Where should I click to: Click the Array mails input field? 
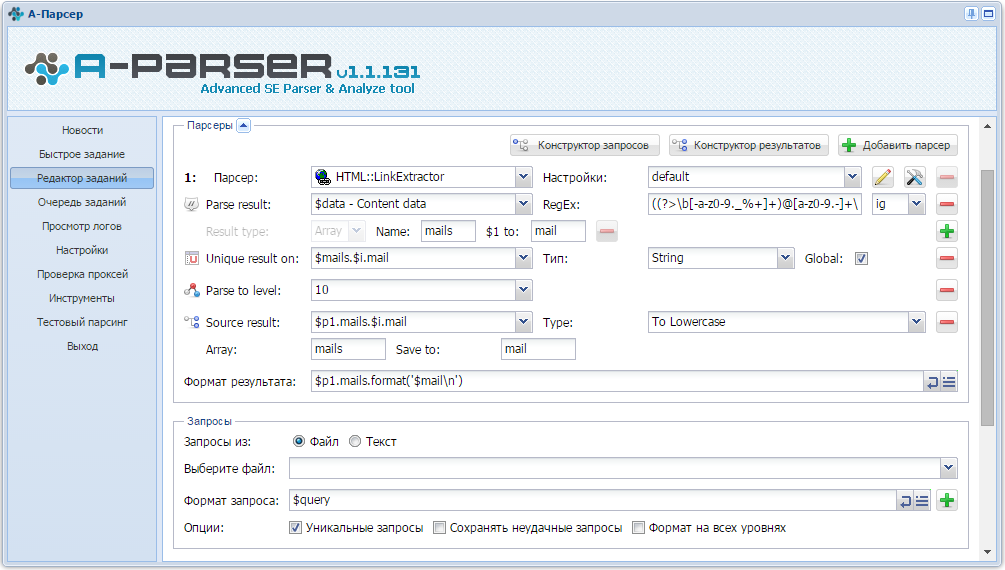click(348, 349)
